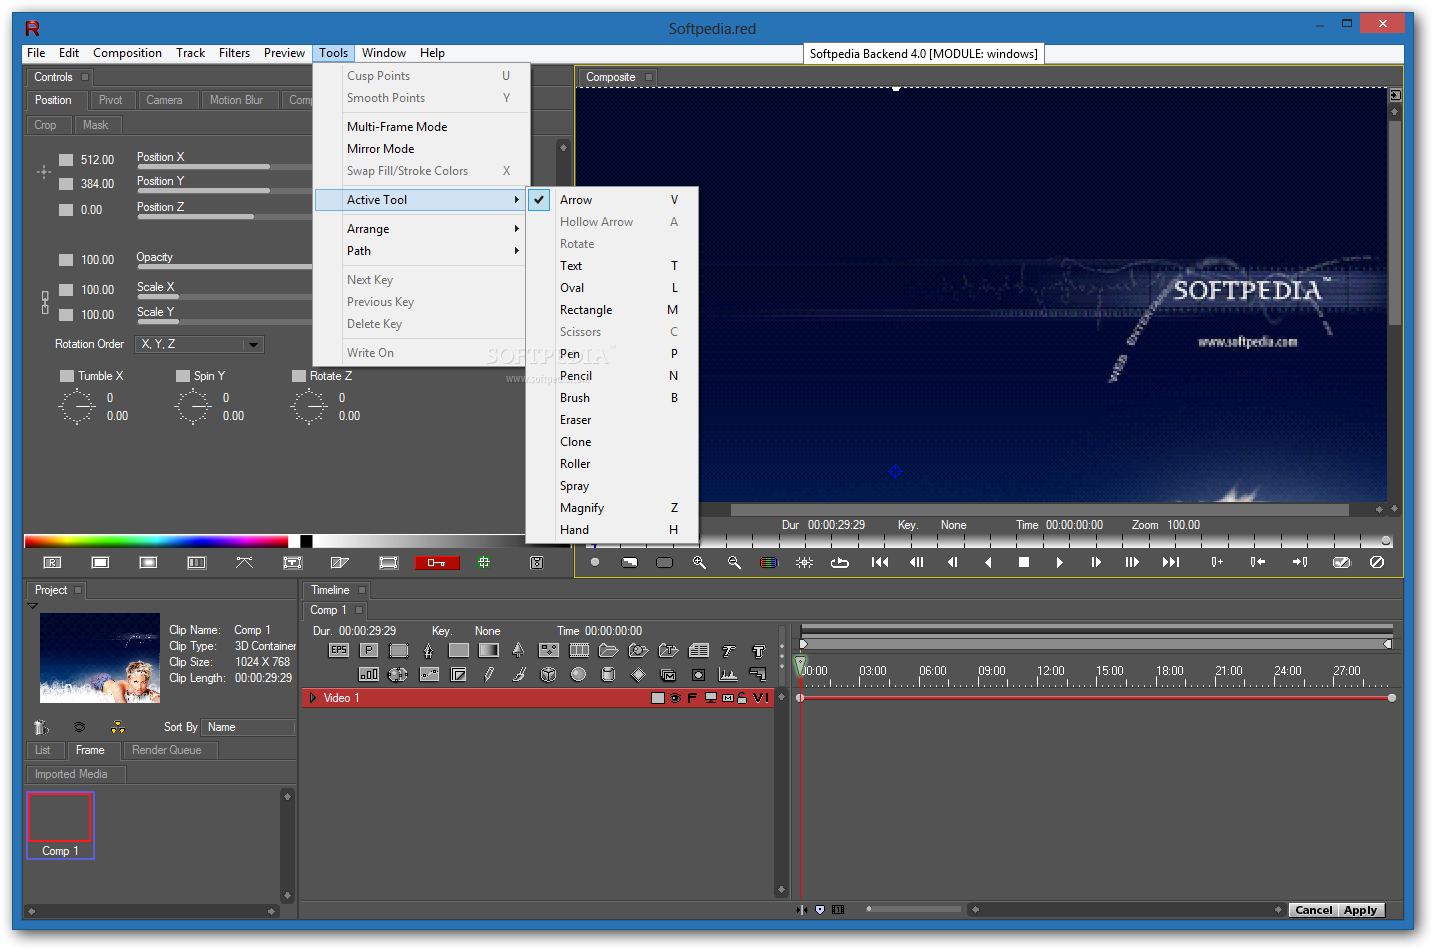This screenshot has width=1434, height=950.
Task: Select the Comp 1 thumbnail in Imported Media
Action: [x=60, y=826]
